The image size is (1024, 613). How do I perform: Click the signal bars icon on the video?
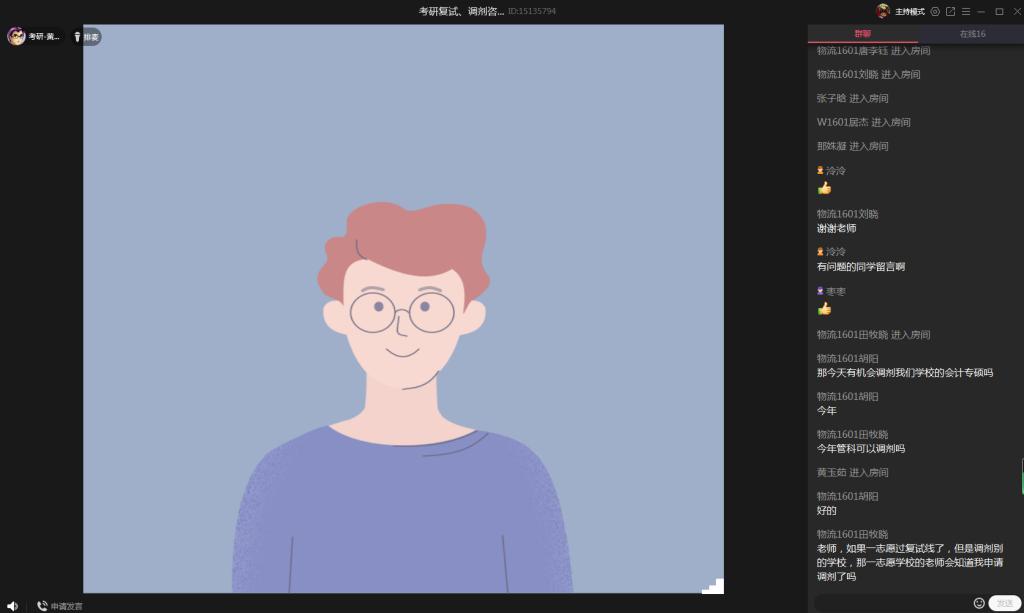(x=712, y=586)
